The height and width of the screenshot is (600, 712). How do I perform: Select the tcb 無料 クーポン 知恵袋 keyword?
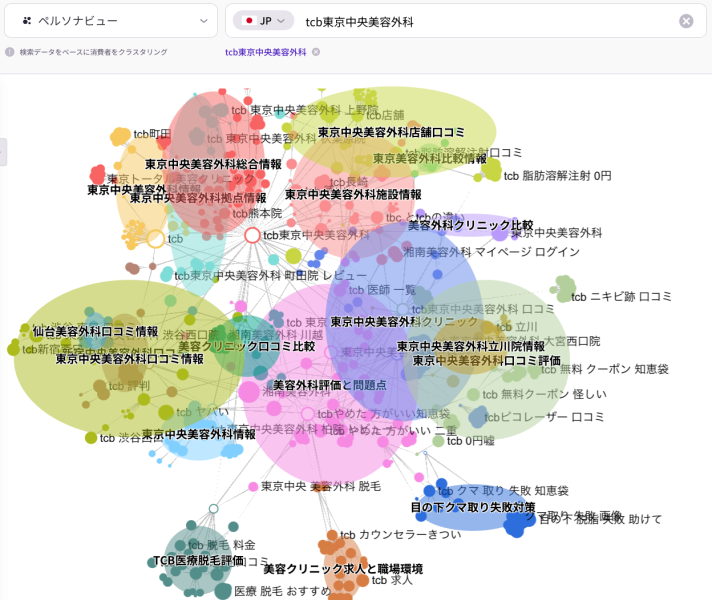(x=605, y=369)
